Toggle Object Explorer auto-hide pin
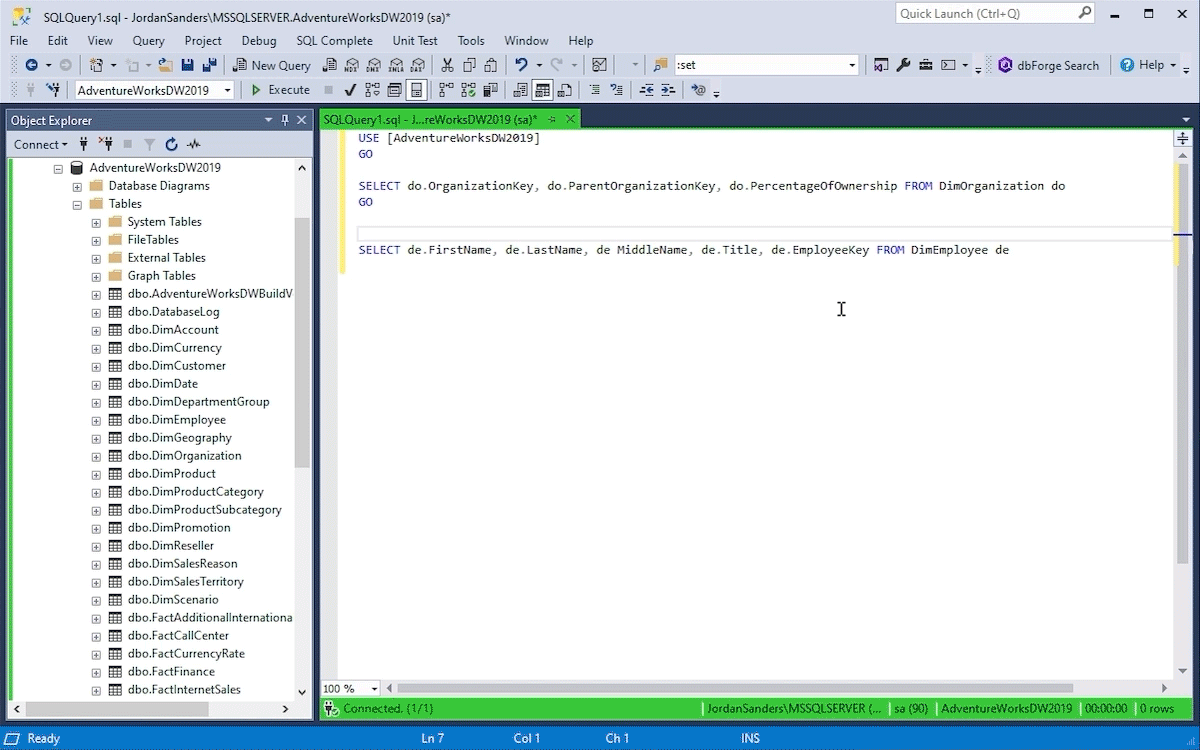Viewport: 1200px width, 750px height. point(285,120)
